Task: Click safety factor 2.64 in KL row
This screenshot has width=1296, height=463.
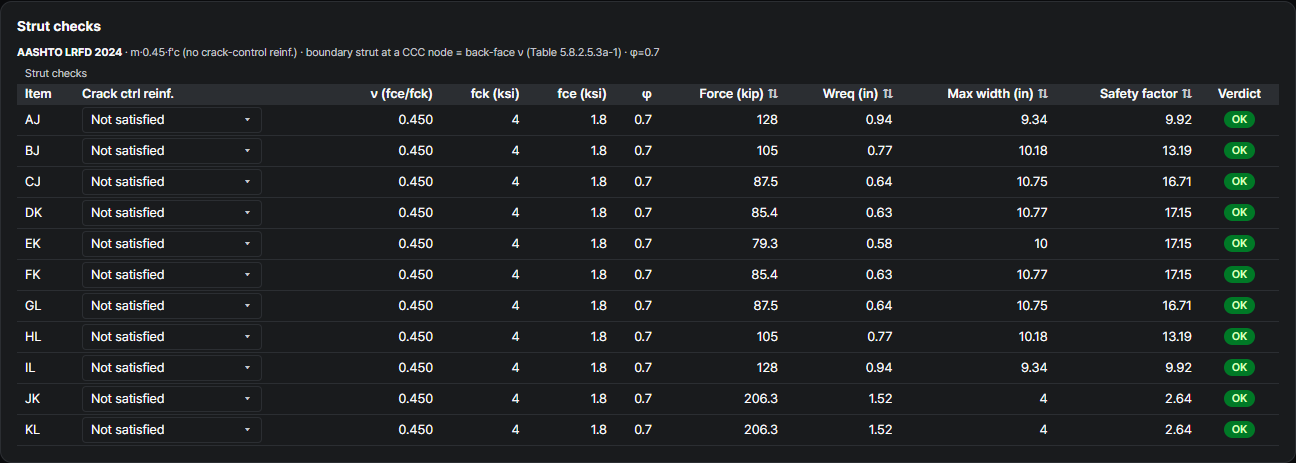Action: pyautogui.click(x=1178, y=430)
